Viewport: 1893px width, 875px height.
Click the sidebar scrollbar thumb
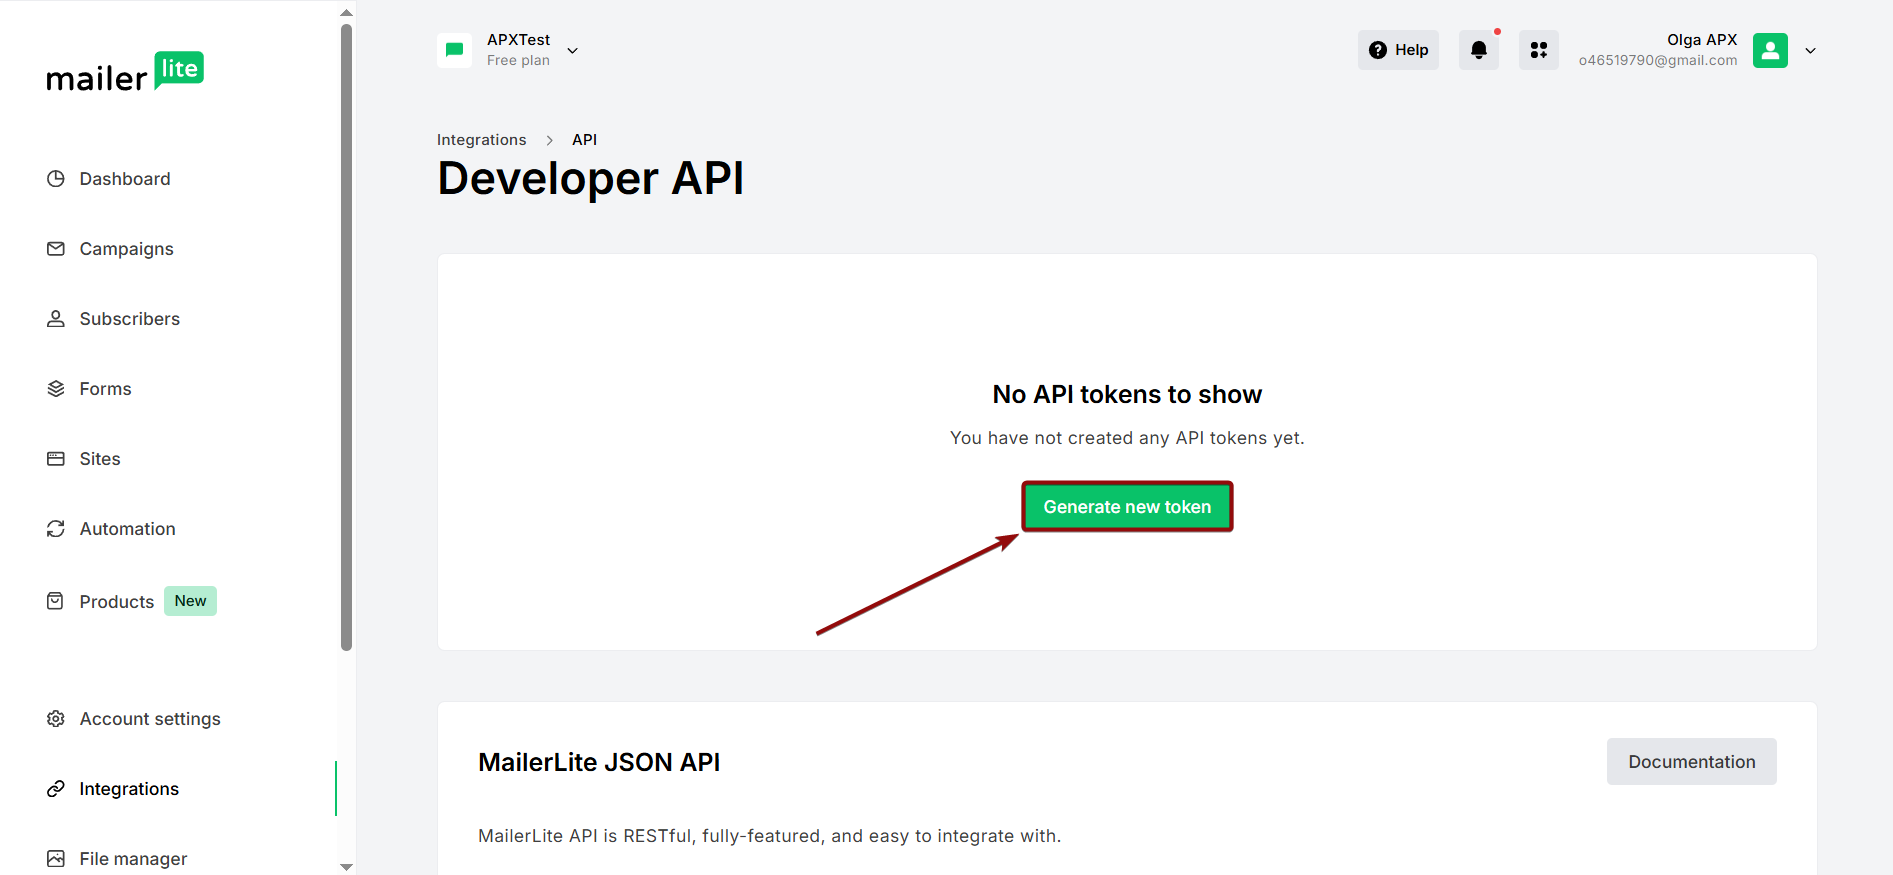pos(346,336)
